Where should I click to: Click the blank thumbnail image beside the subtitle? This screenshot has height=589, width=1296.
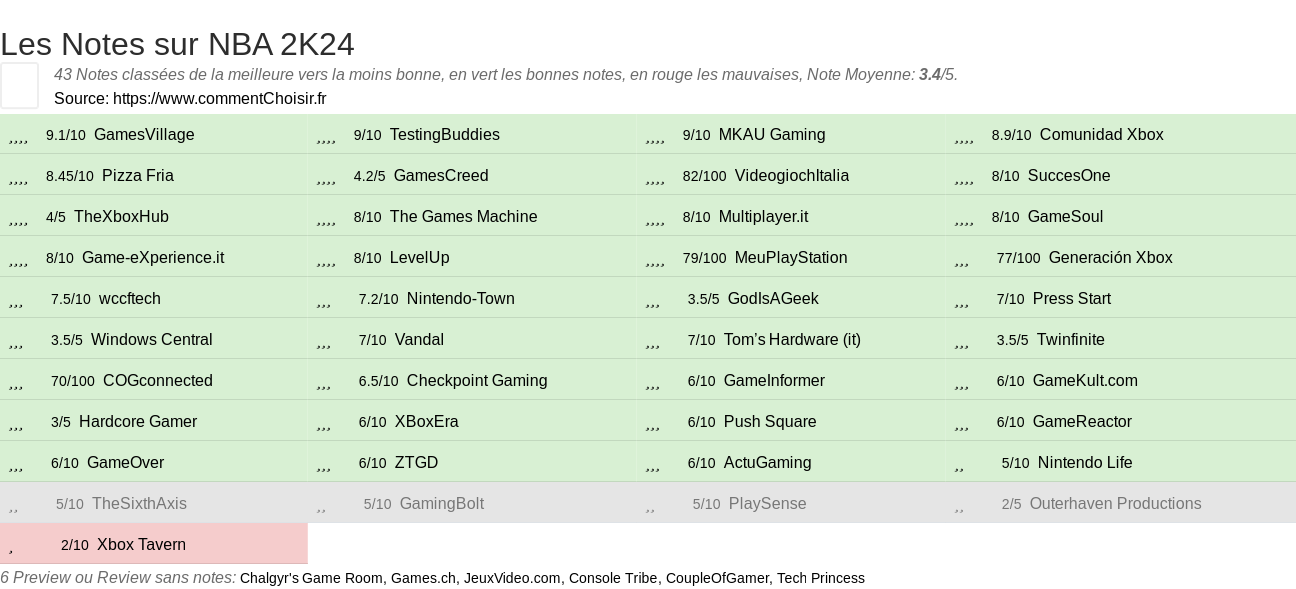19,85
